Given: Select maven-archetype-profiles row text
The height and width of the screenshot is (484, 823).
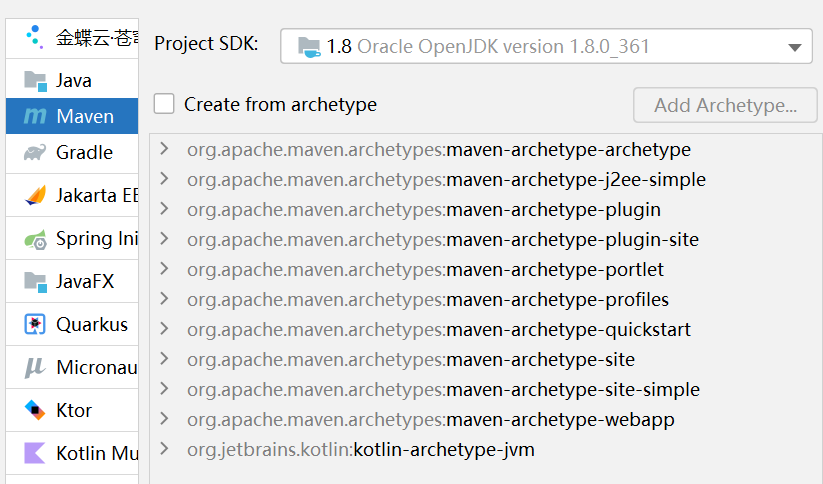Looking at the screenshot, I should coord(428,300).
